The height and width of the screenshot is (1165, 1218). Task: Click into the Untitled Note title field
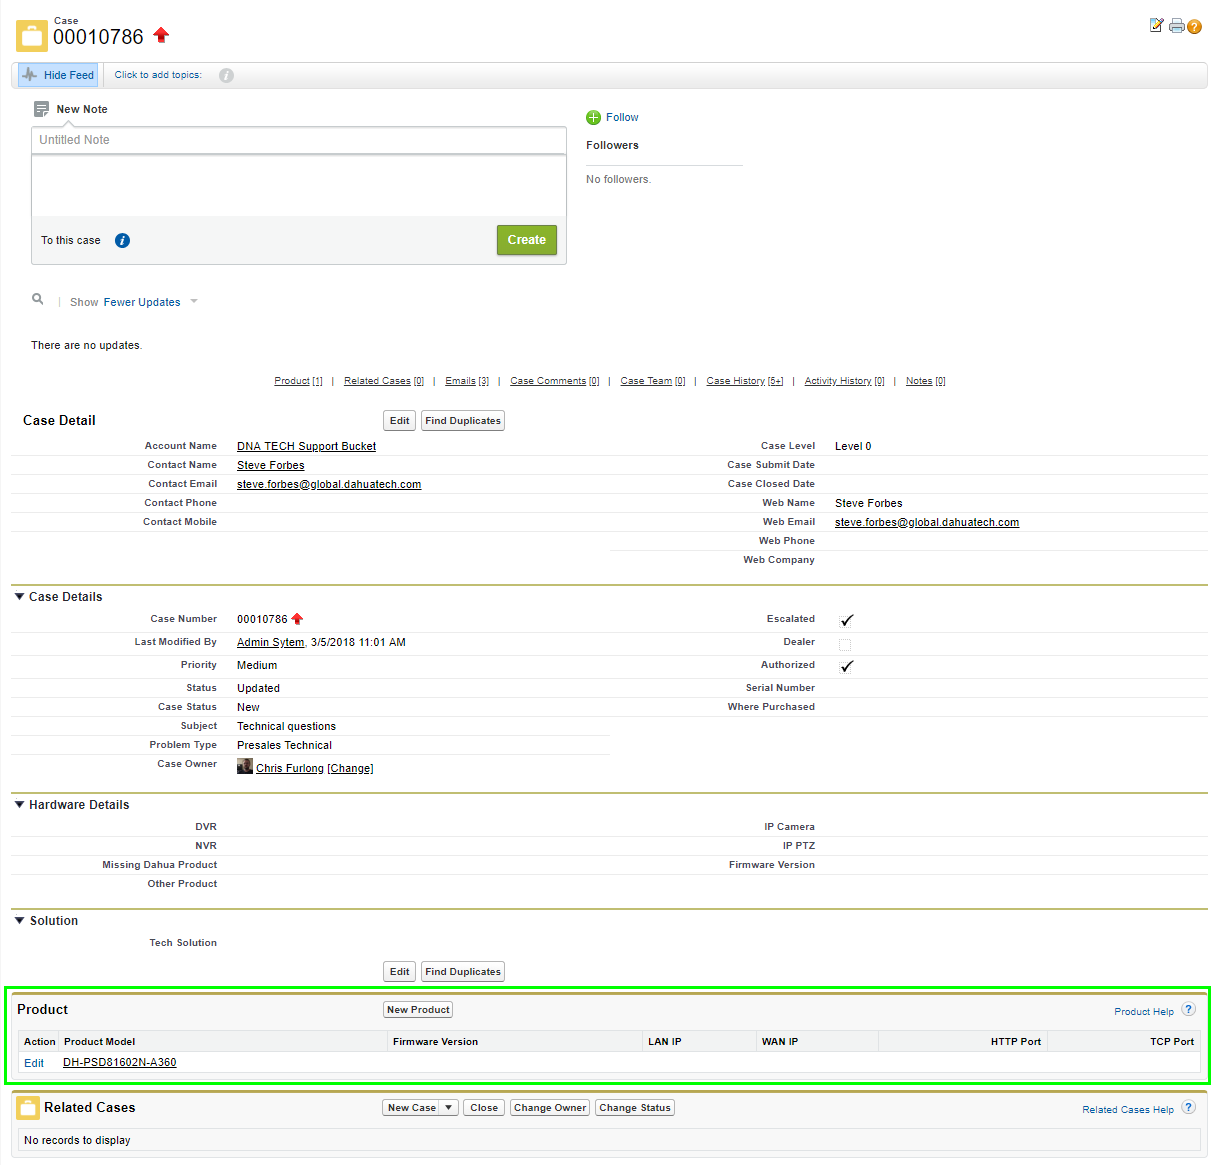tap(298, 140)
